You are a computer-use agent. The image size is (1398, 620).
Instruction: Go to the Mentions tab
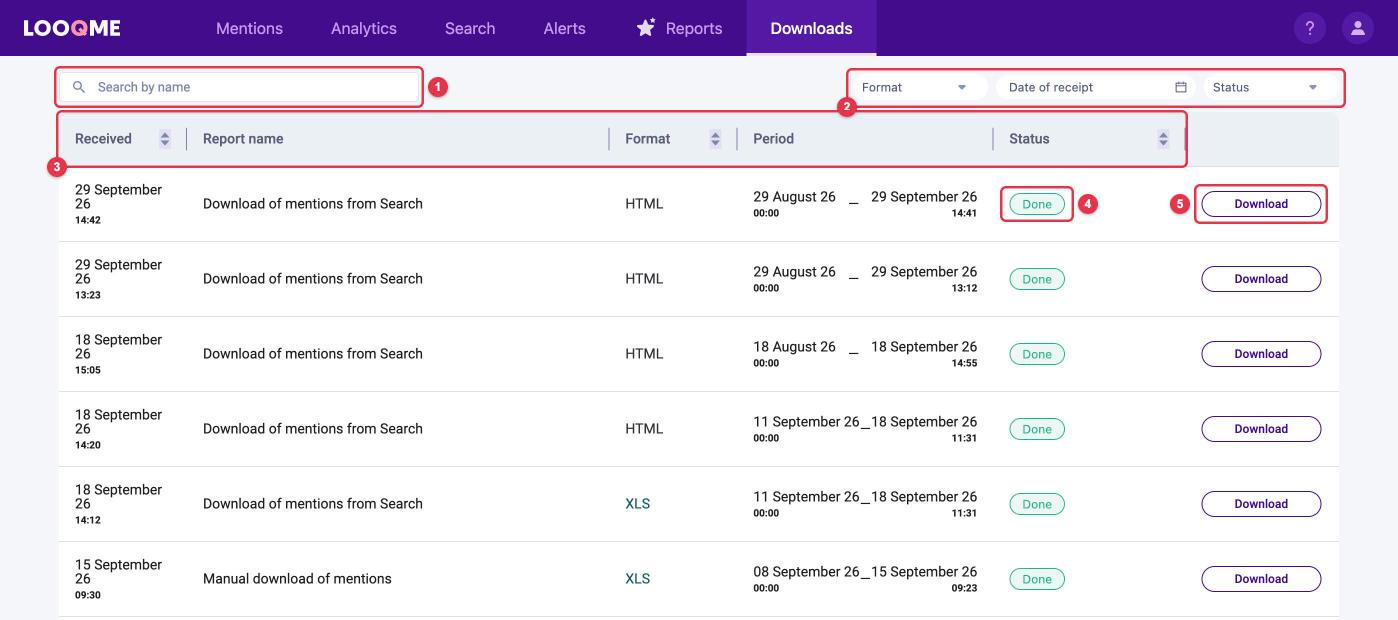coord(249,28)
